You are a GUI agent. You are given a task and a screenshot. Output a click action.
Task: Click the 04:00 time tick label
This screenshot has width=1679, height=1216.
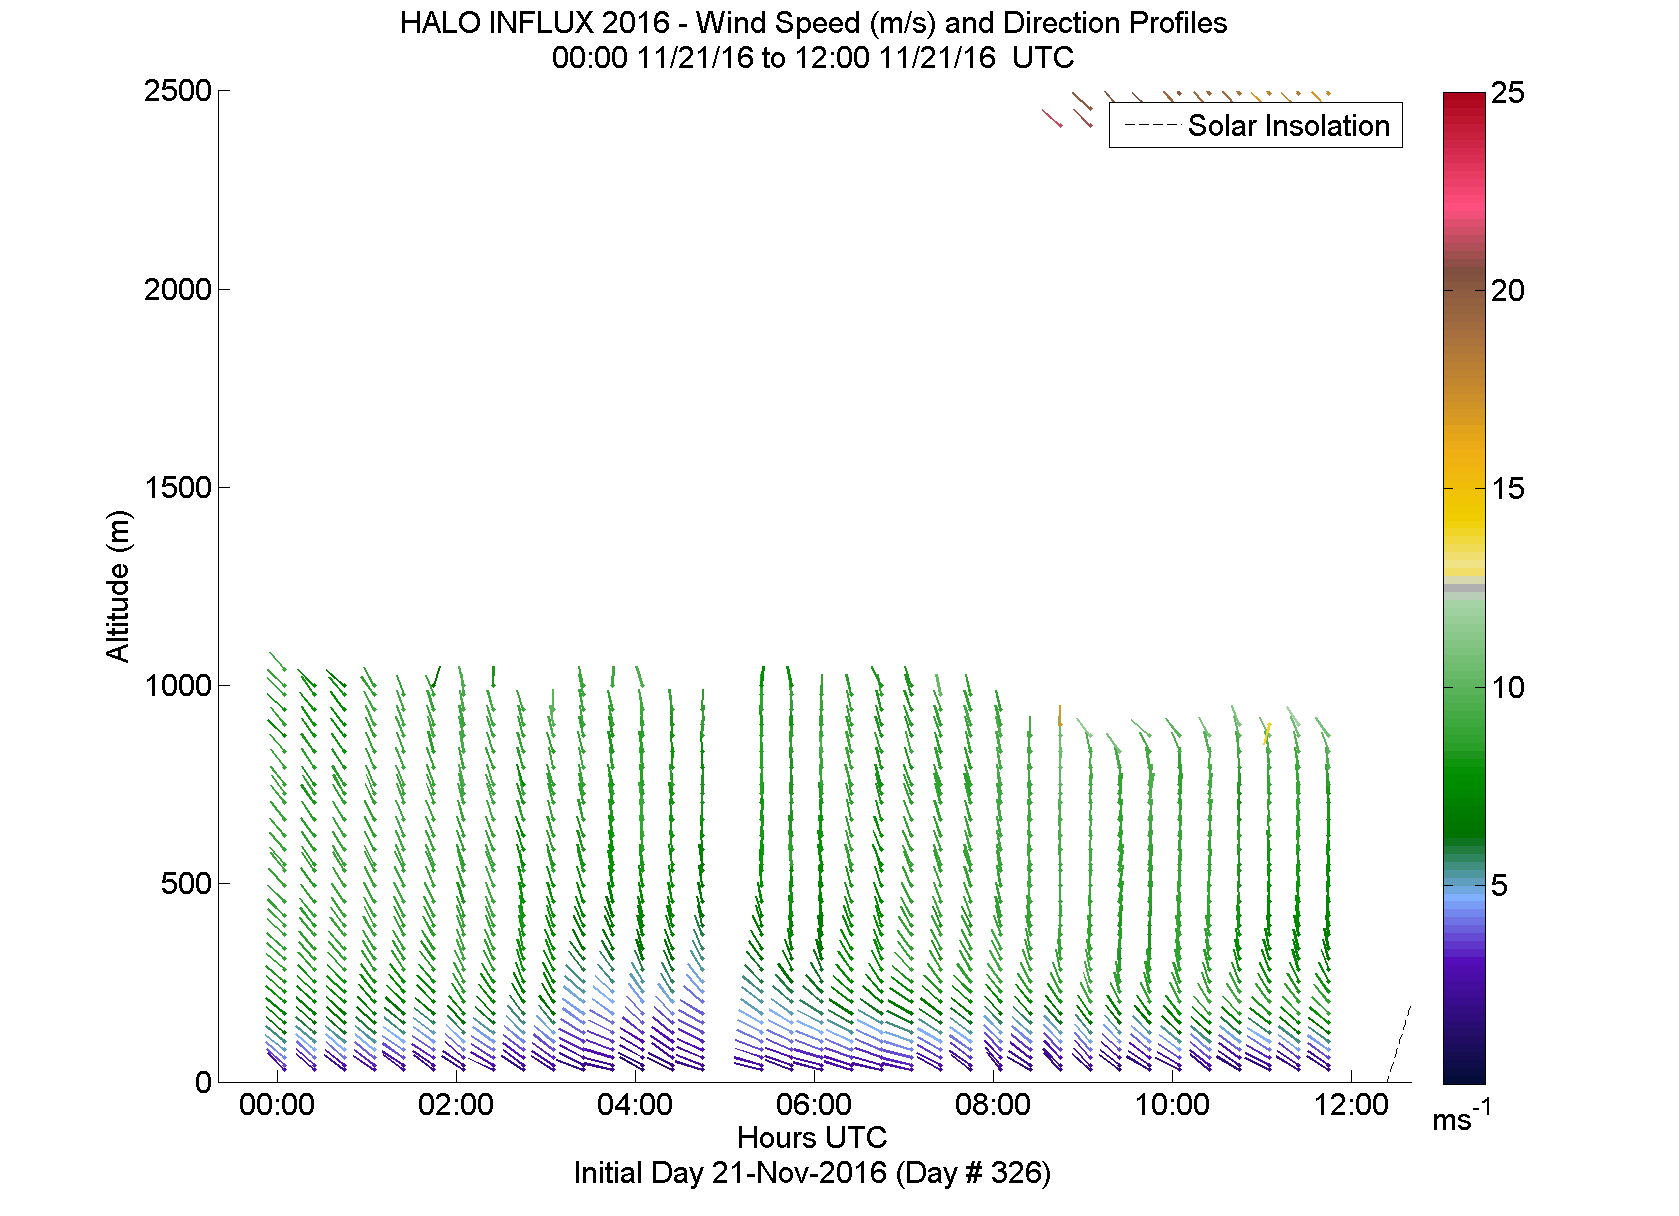(x=635, y=1106)
